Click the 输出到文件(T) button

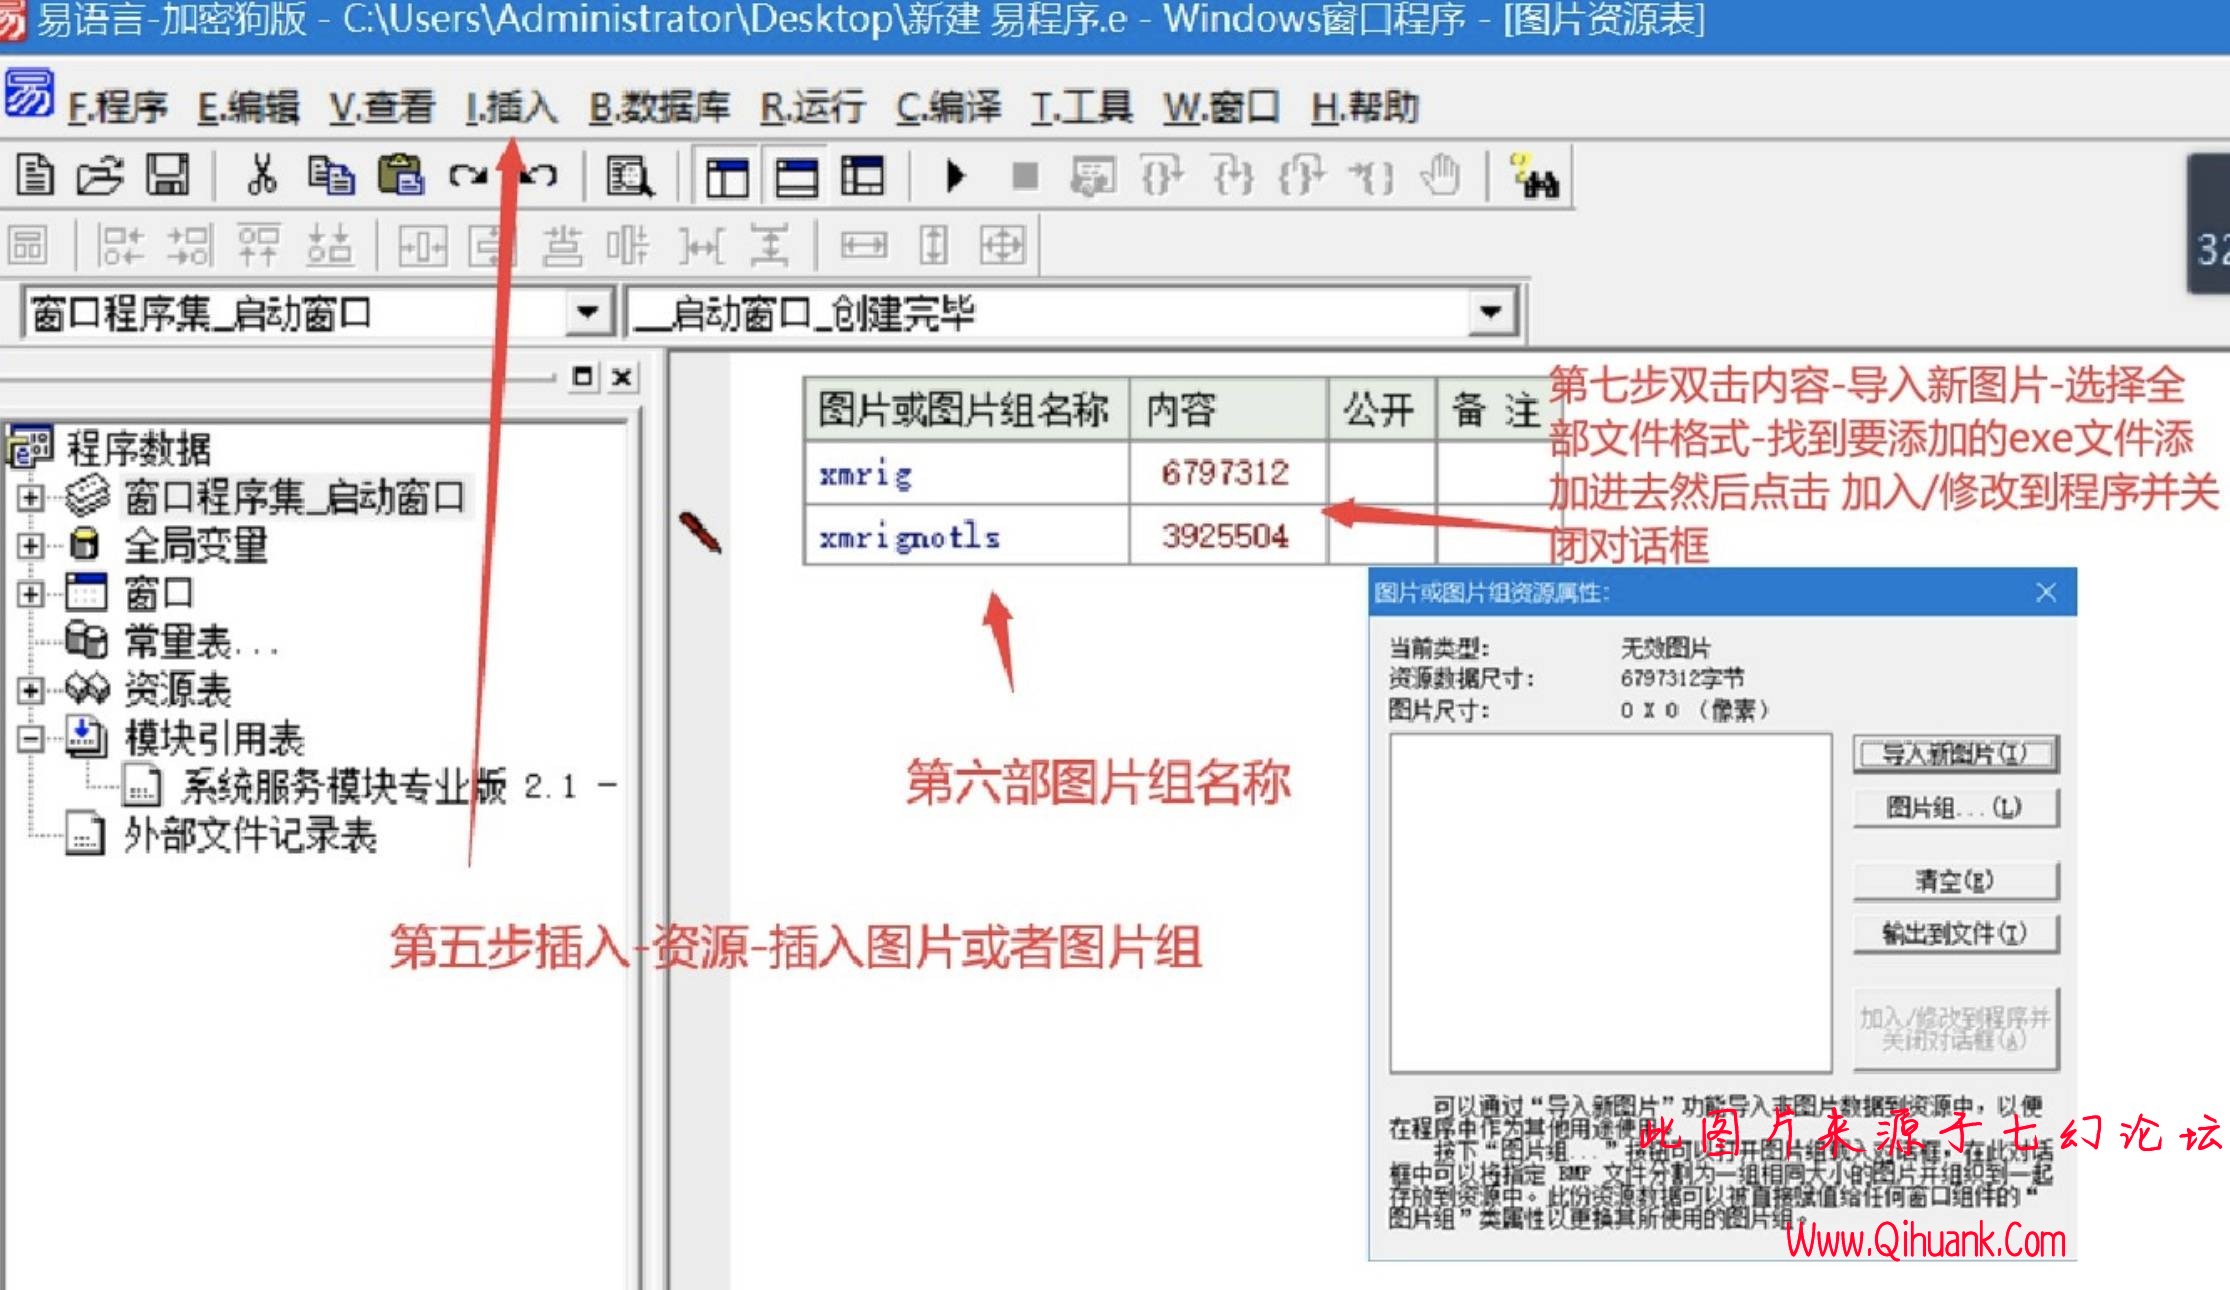point(1955,934)
